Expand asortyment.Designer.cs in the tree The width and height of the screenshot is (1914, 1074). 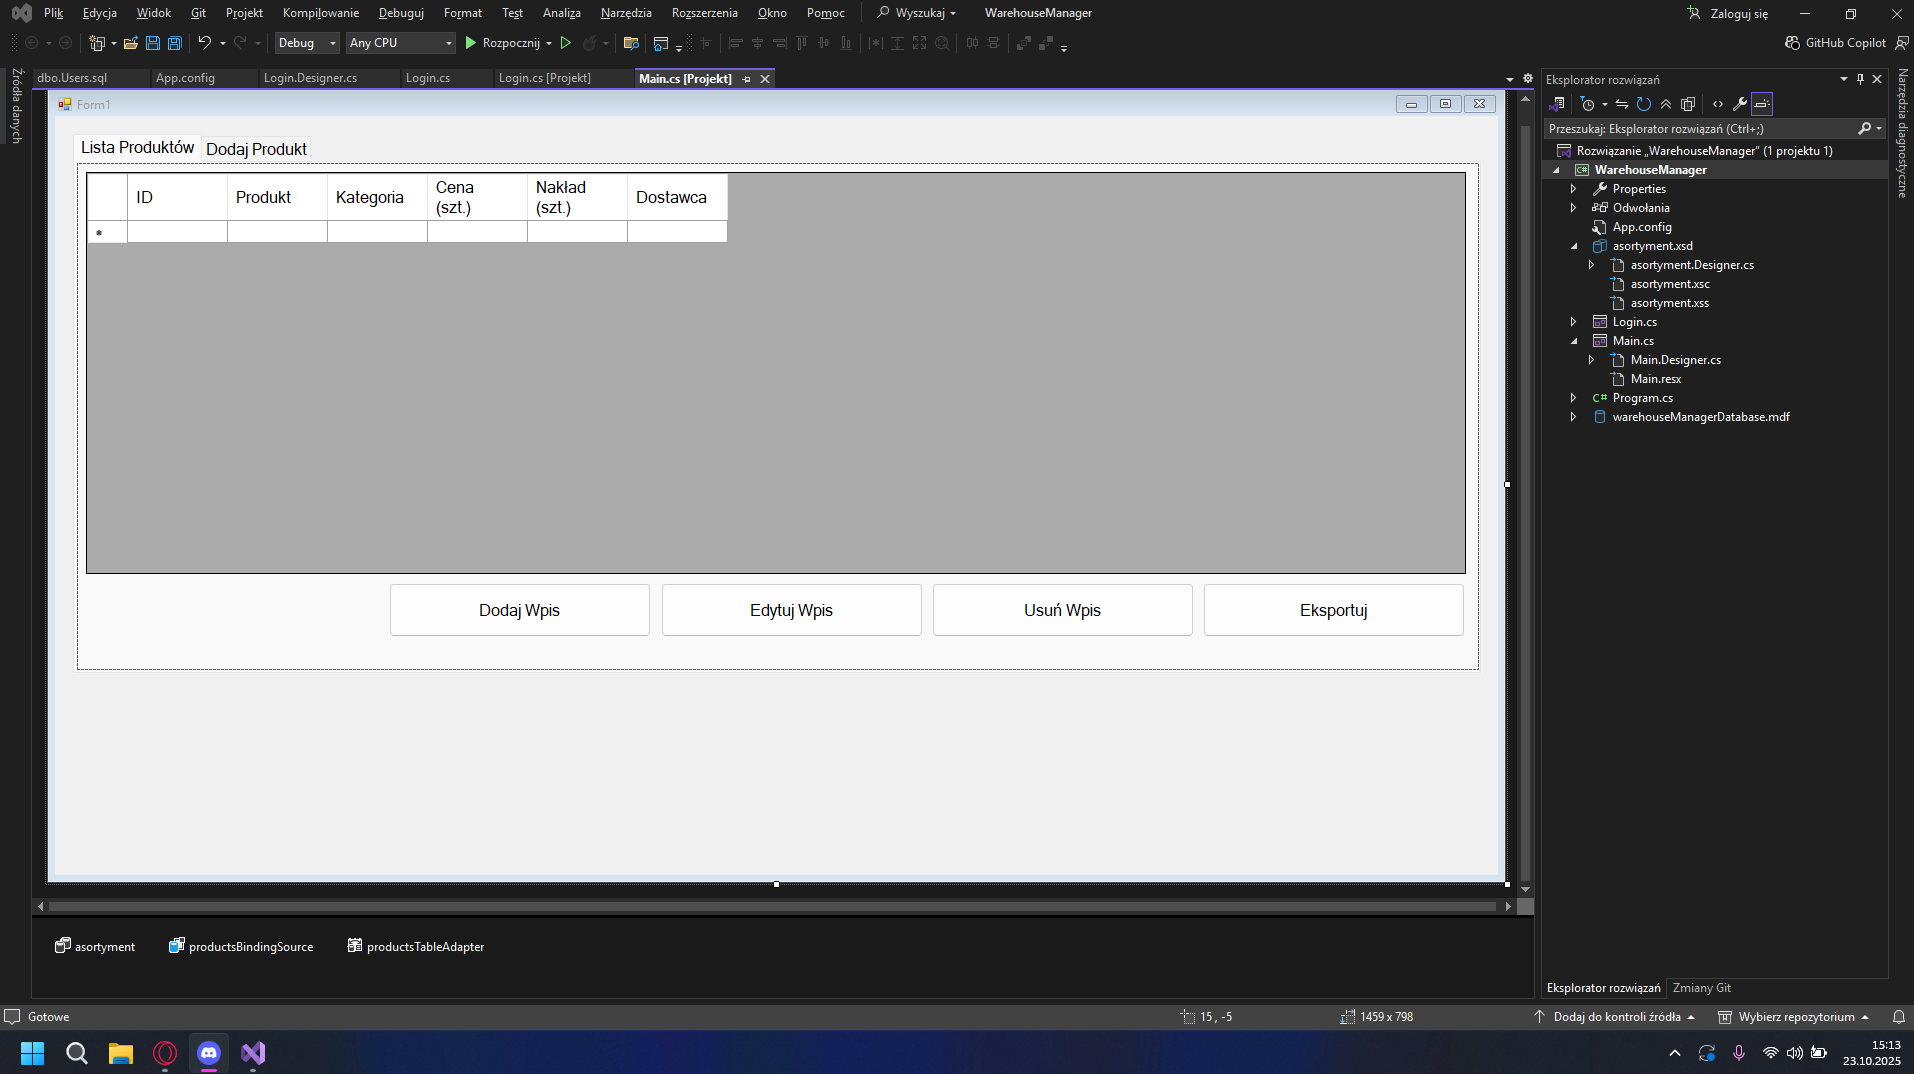pyautogui.click(x=1591, y=265)
